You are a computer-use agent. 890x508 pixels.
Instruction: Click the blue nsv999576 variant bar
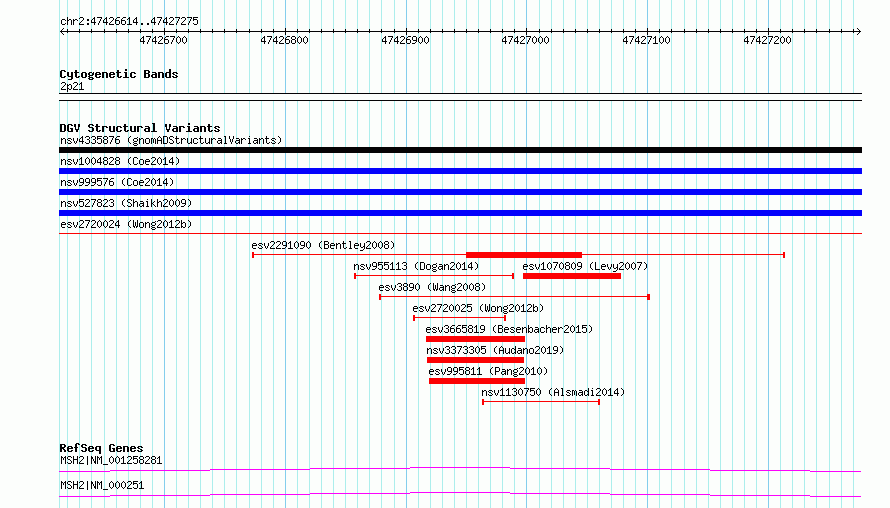pyautogui.click(x=460, y=192)
